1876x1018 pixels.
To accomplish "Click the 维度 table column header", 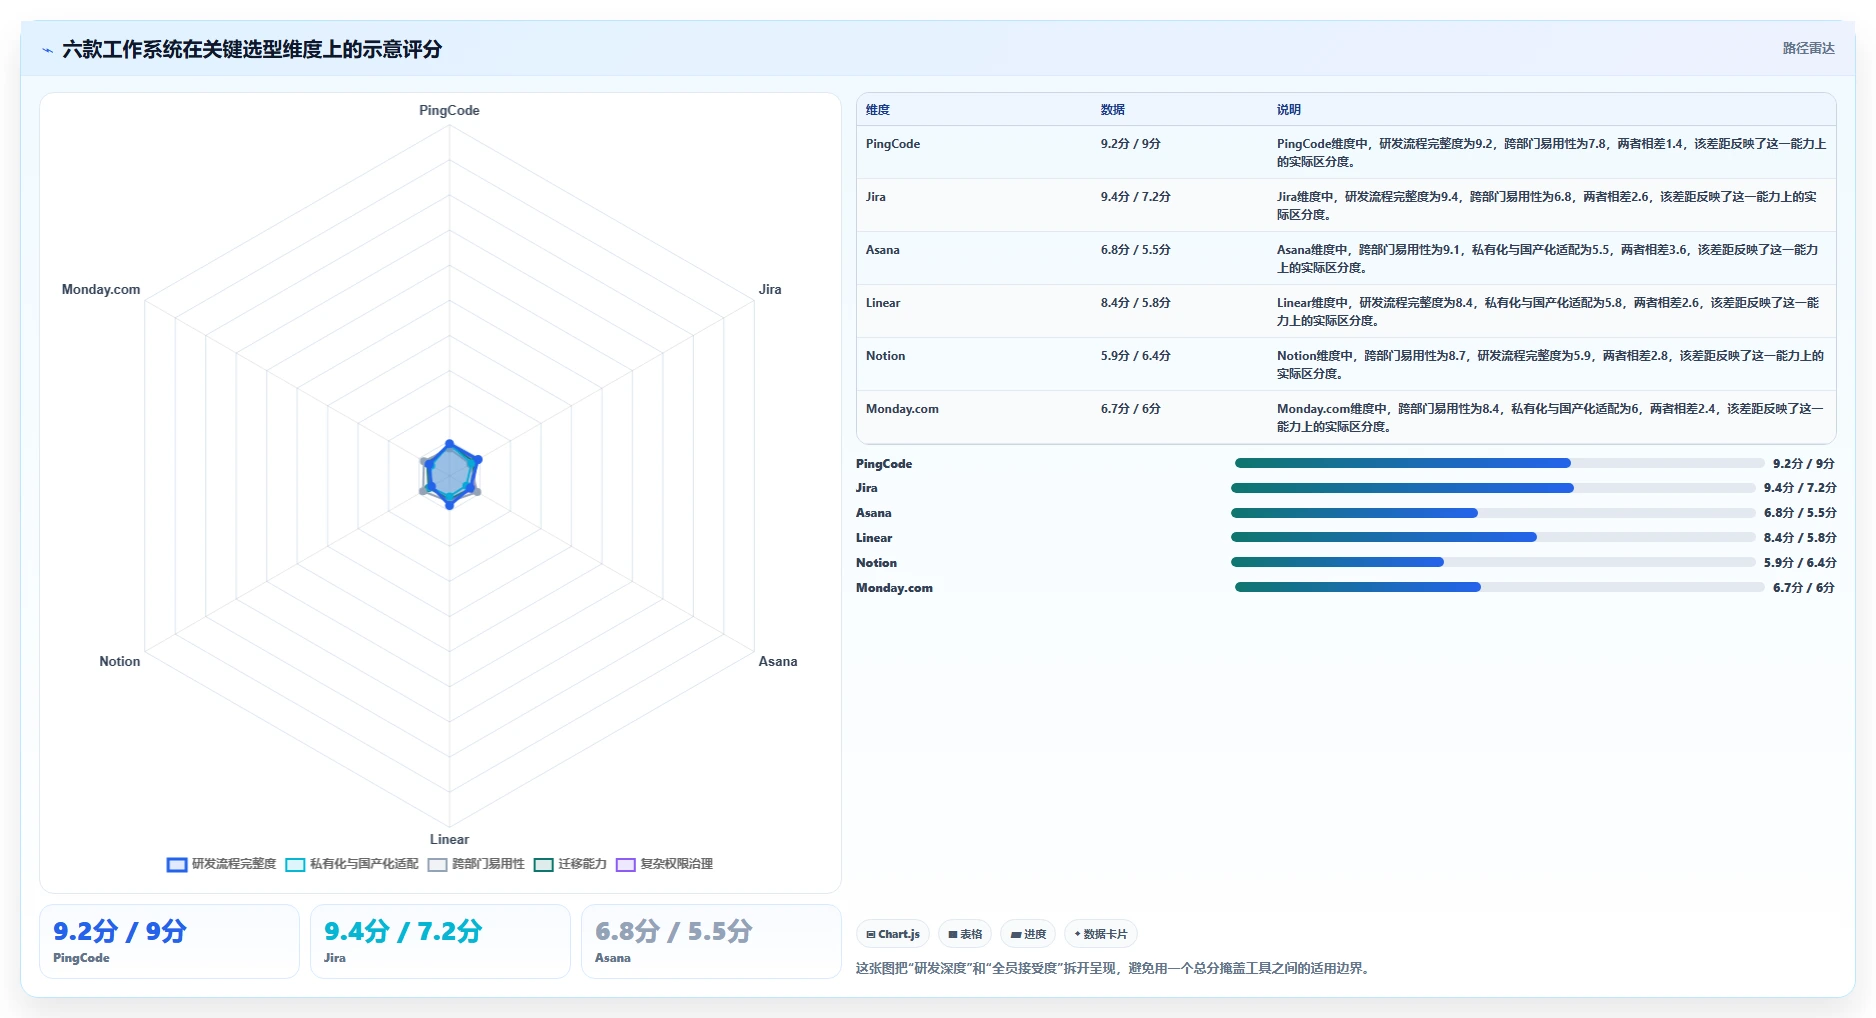I will point(878,110).
